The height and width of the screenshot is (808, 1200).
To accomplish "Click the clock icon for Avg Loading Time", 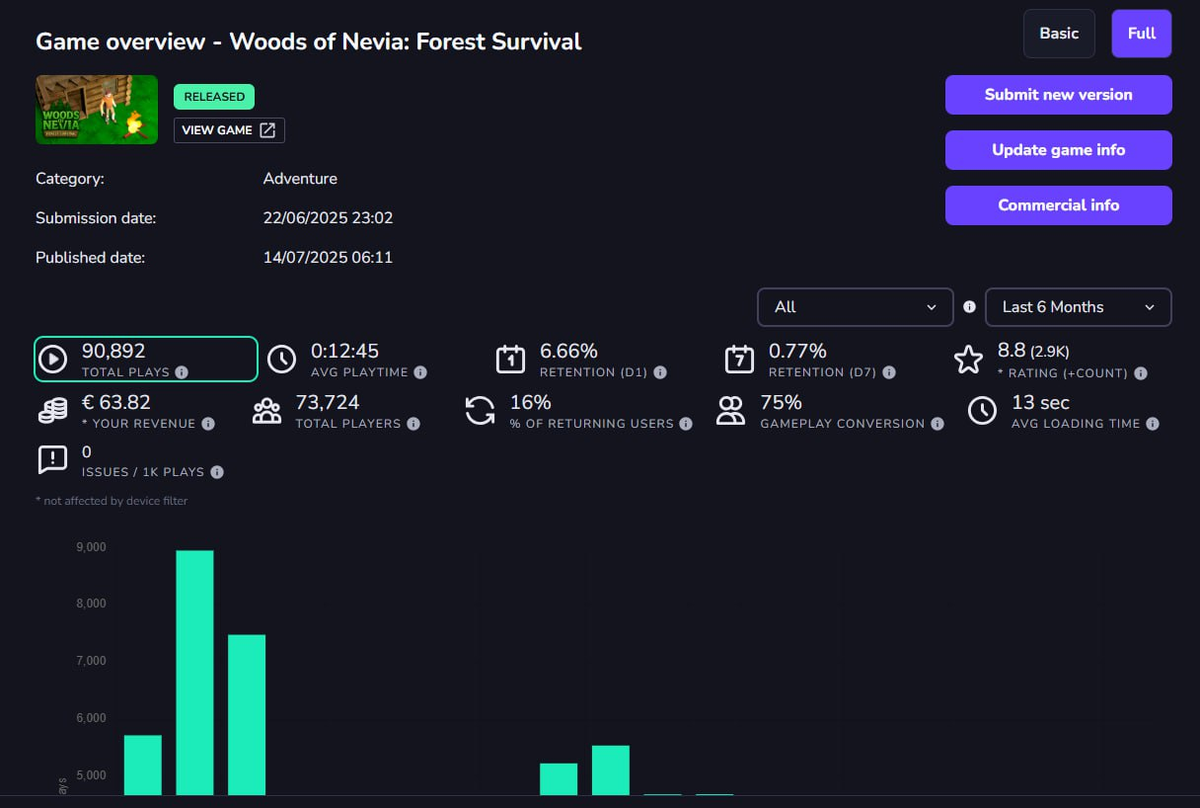I will pos(982,411).
